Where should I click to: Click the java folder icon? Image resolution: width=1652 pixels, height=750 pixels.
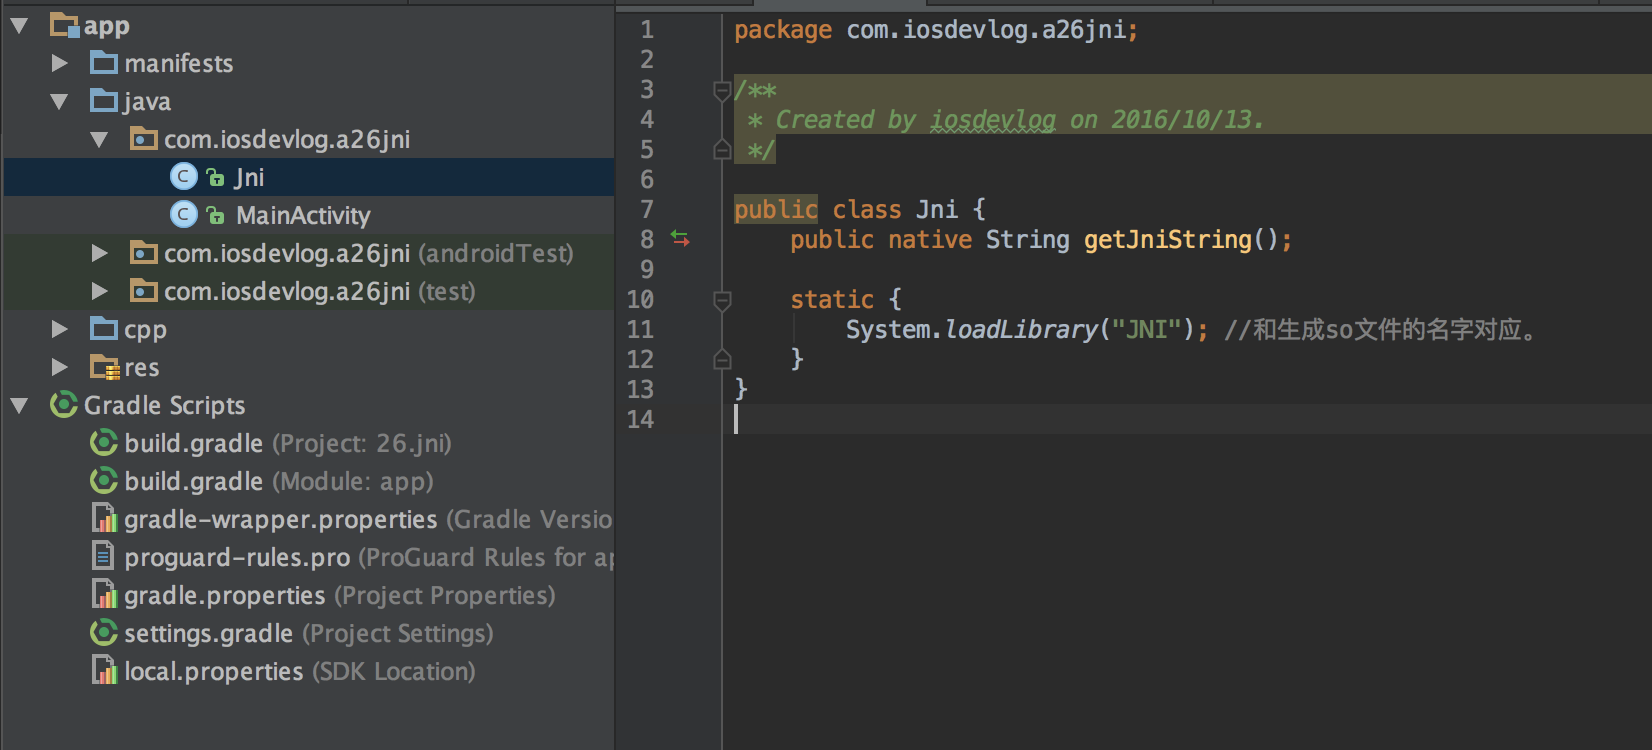tap(104, 101)
